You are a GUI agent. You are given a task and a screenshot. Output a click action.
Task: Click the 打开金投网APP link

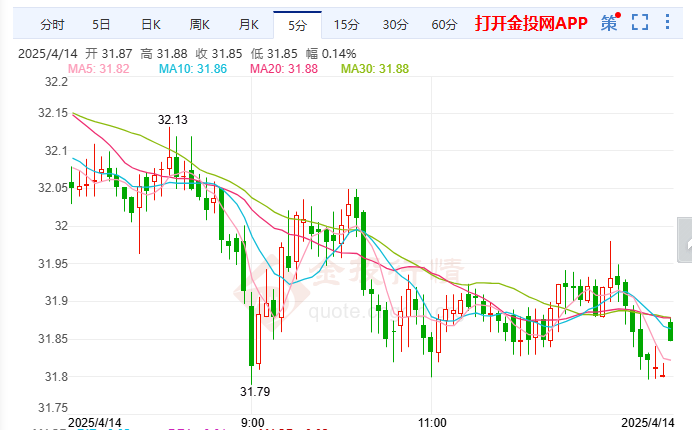click(531, 23)
